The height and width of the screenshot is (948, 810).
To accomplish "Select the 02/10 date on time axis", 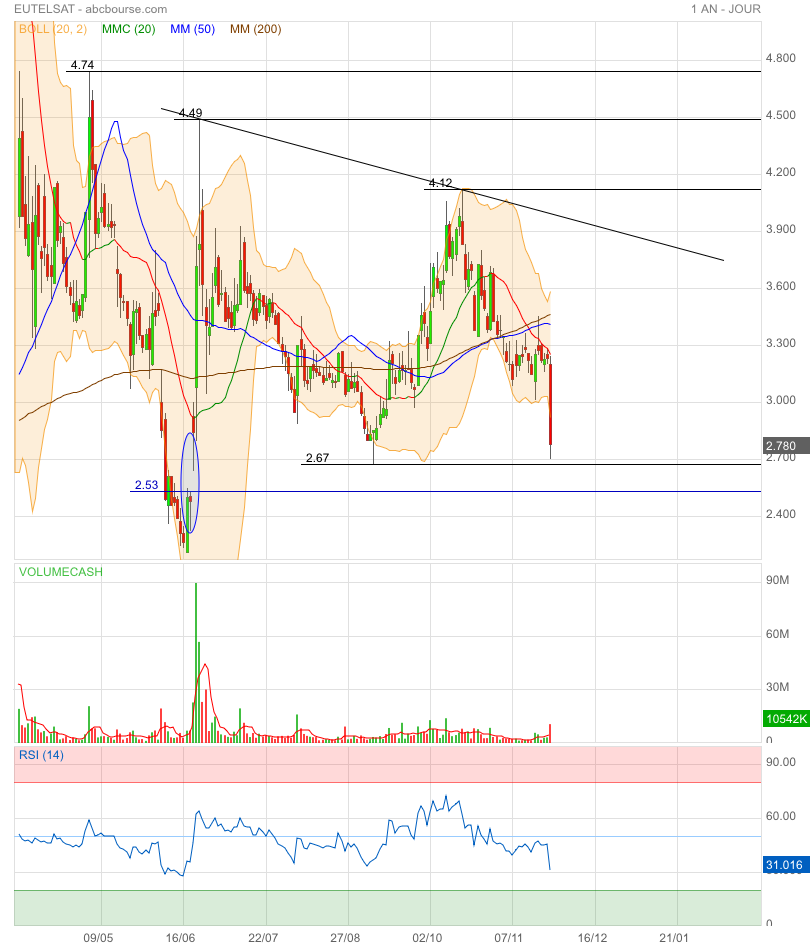I will [x=428, y=938].
